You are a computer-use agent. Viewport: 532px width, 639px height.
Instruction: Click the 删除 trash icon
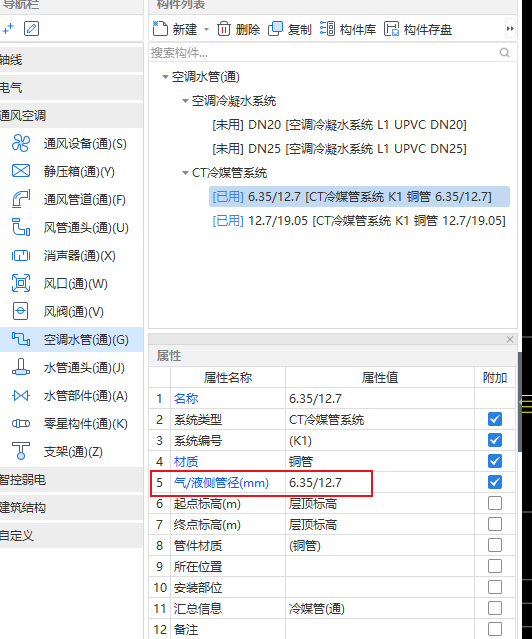223,29
